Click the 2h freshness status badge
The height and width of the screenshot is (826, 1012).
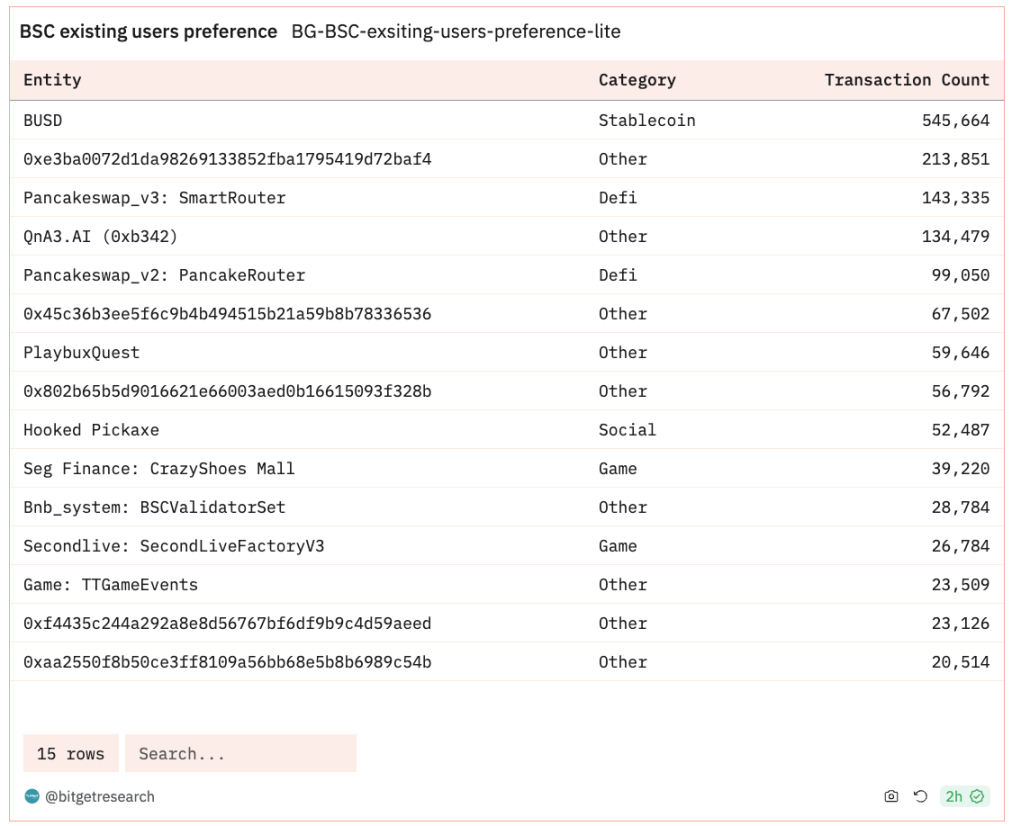pyautogui.click(x=964, y=796)
